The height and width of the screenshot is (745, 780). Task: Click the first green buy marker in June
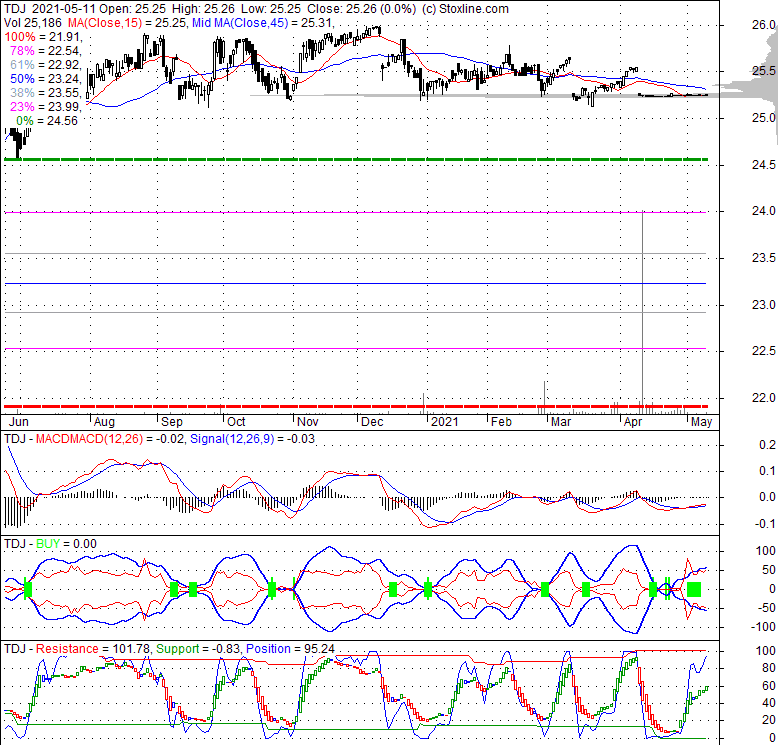coord(27,589)
